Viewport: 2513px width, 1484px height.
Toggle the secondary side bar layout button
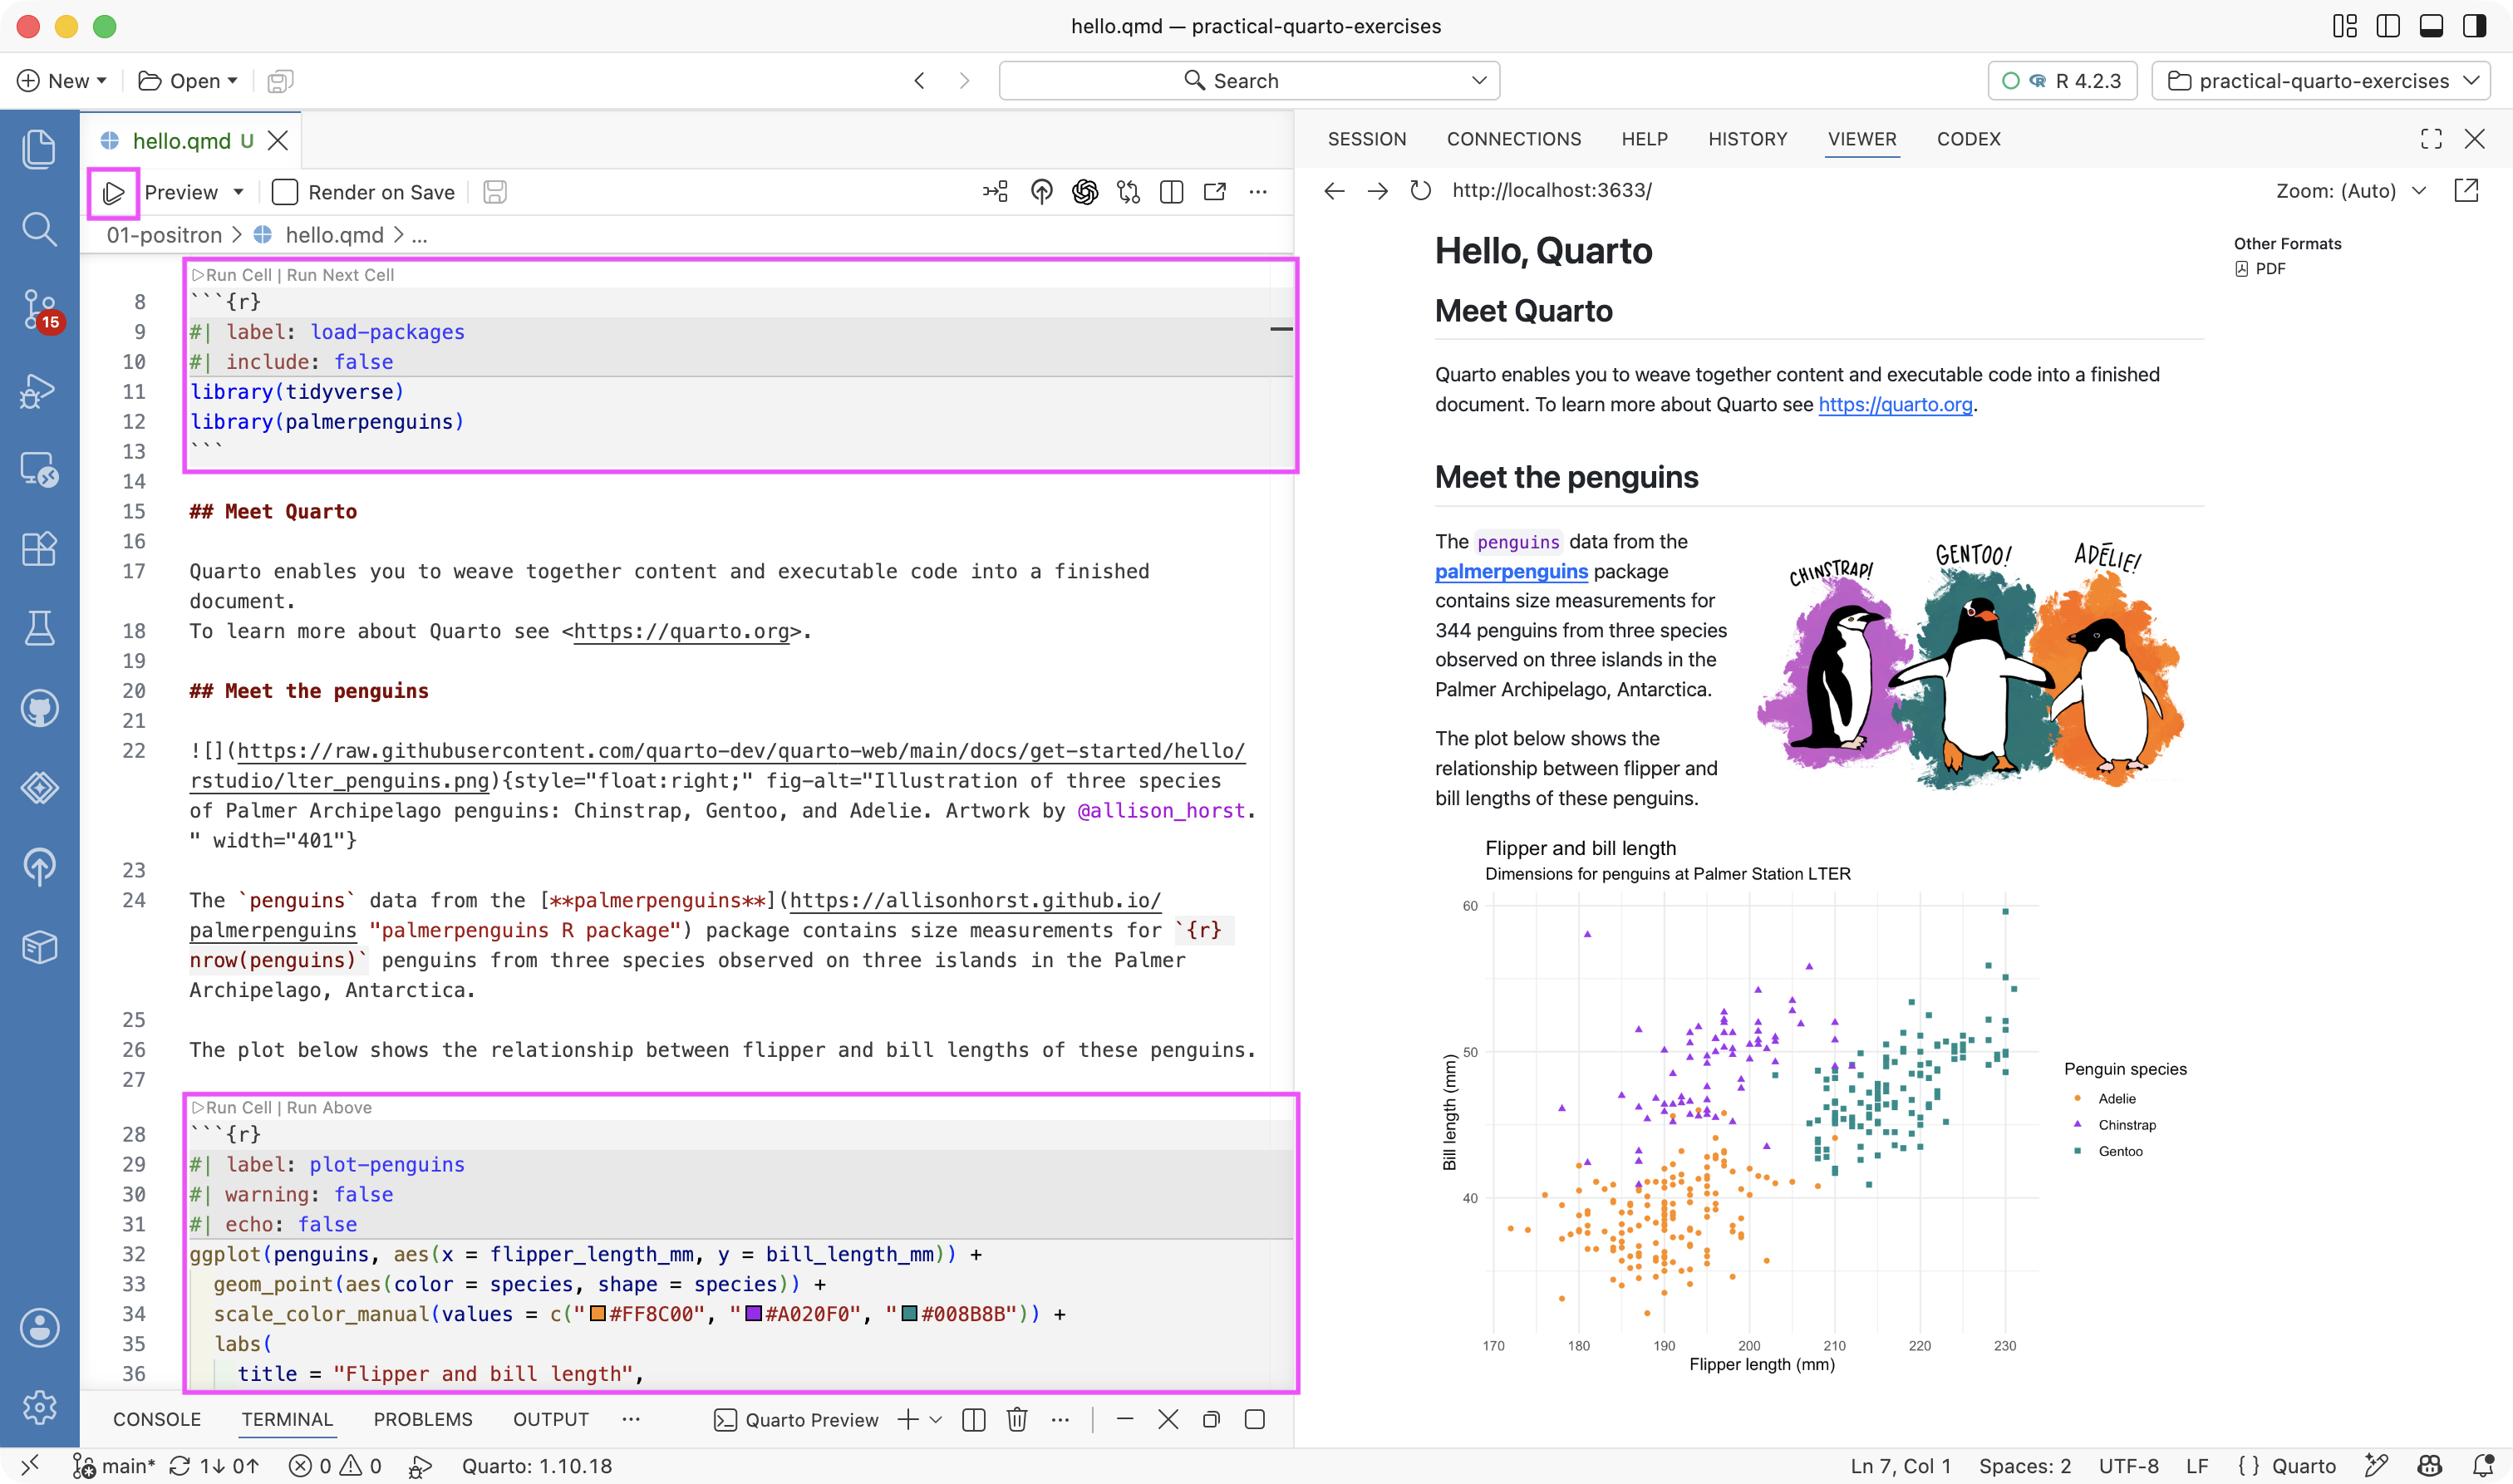(2474, 26)
